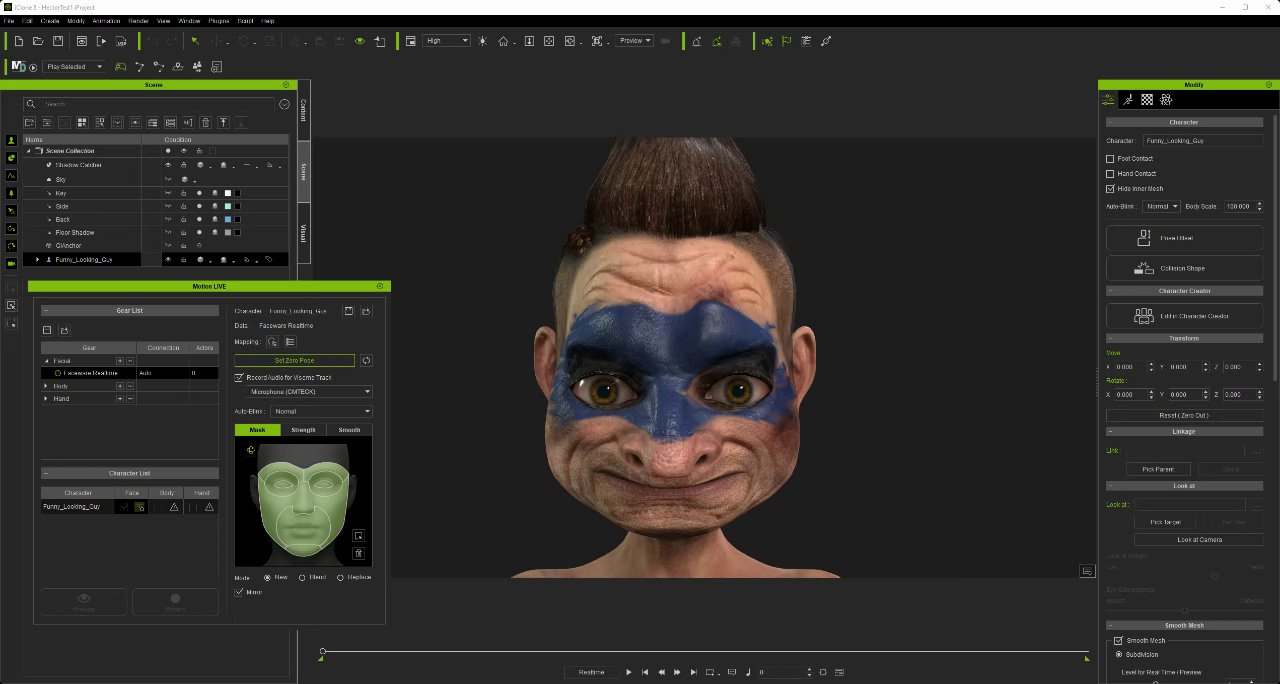Click the refresh icon beside Set Zero Pose

[366, 360]
